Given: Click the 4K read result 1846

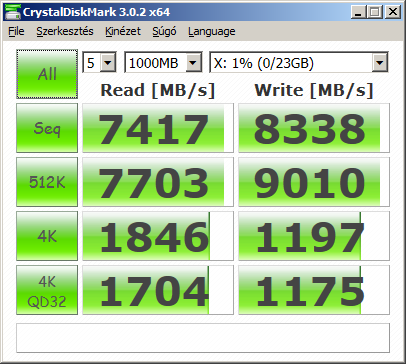Looking at the screenshot, I should point(158,236).
